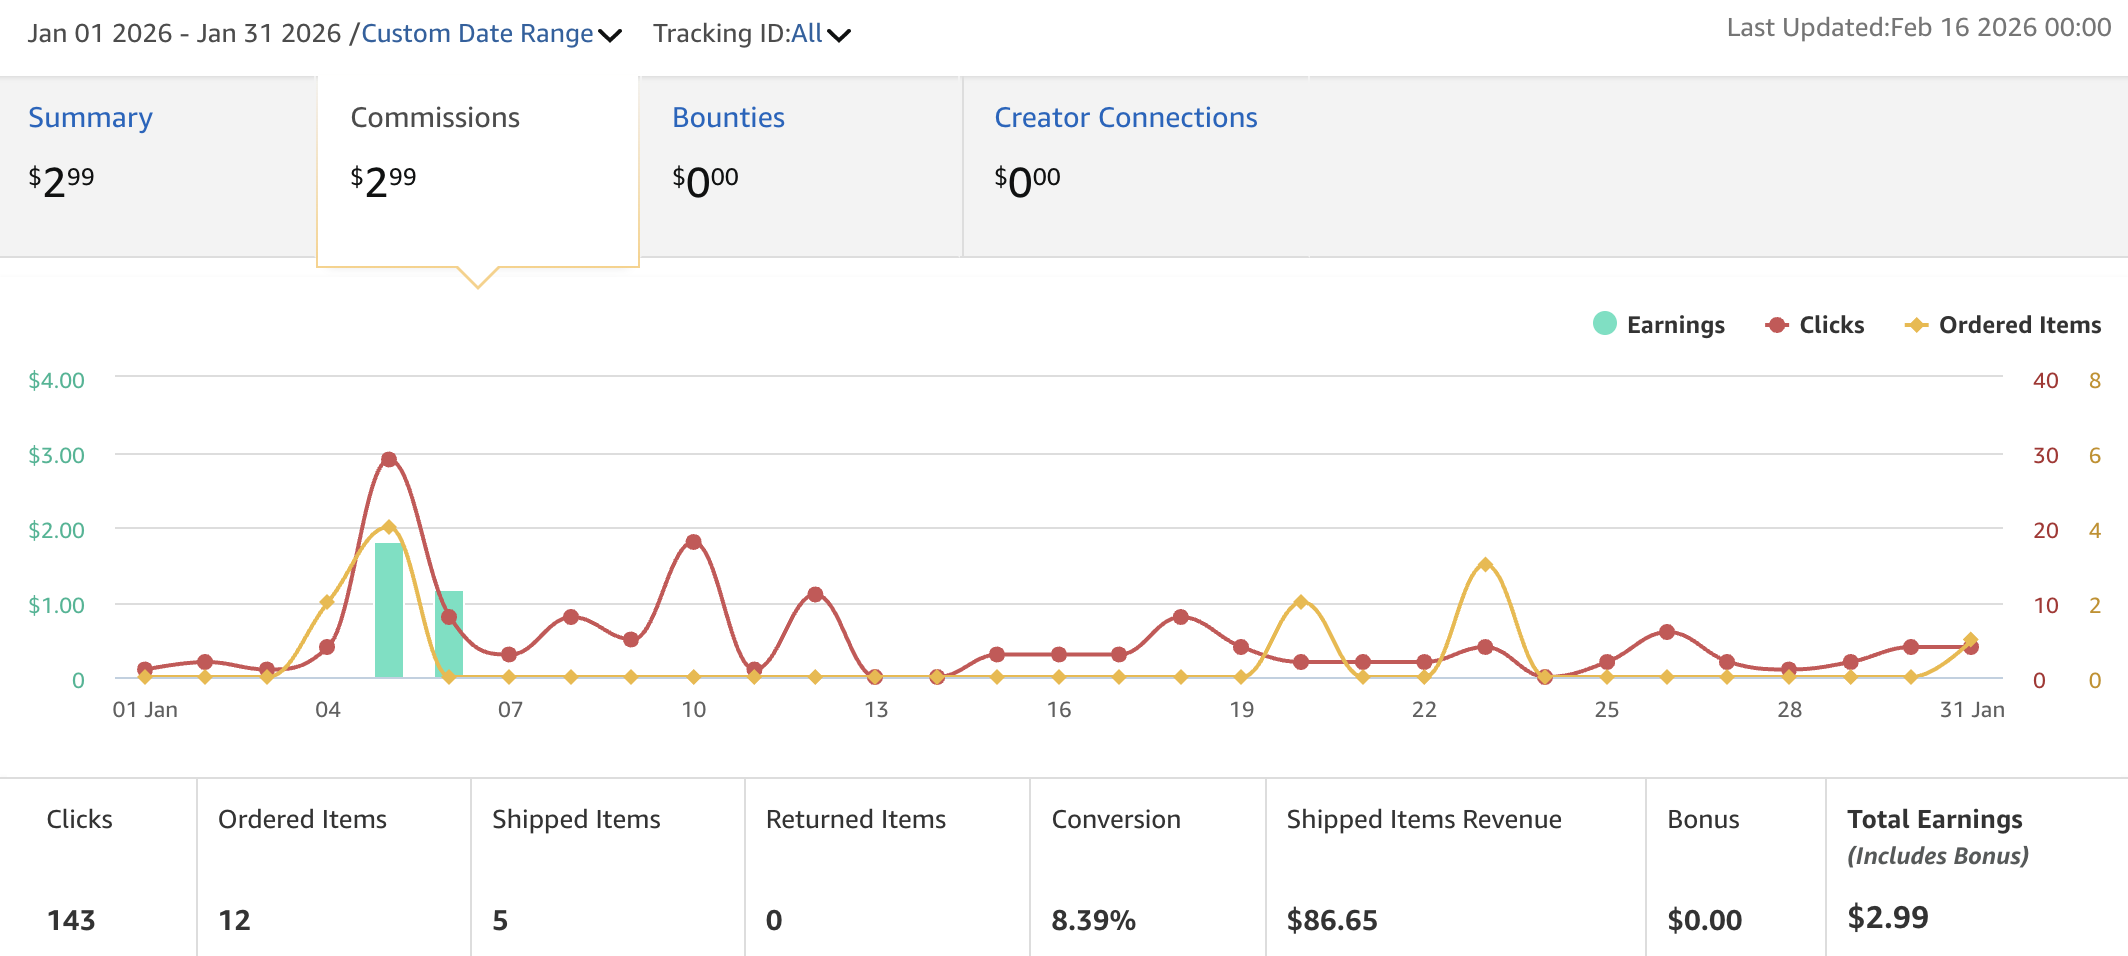The height and width of the screenshot is (956, 2128).
Task: Switch to the Summary tab
Action: click(90, 117)
